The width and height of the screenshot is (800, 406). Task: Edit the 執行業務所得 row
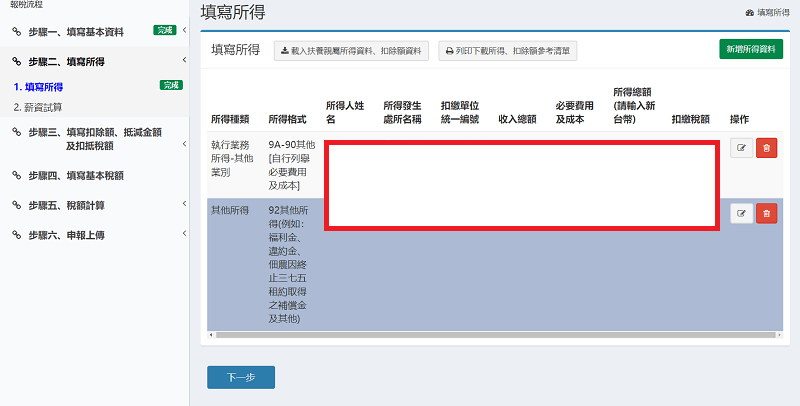[x=741, y=148]
